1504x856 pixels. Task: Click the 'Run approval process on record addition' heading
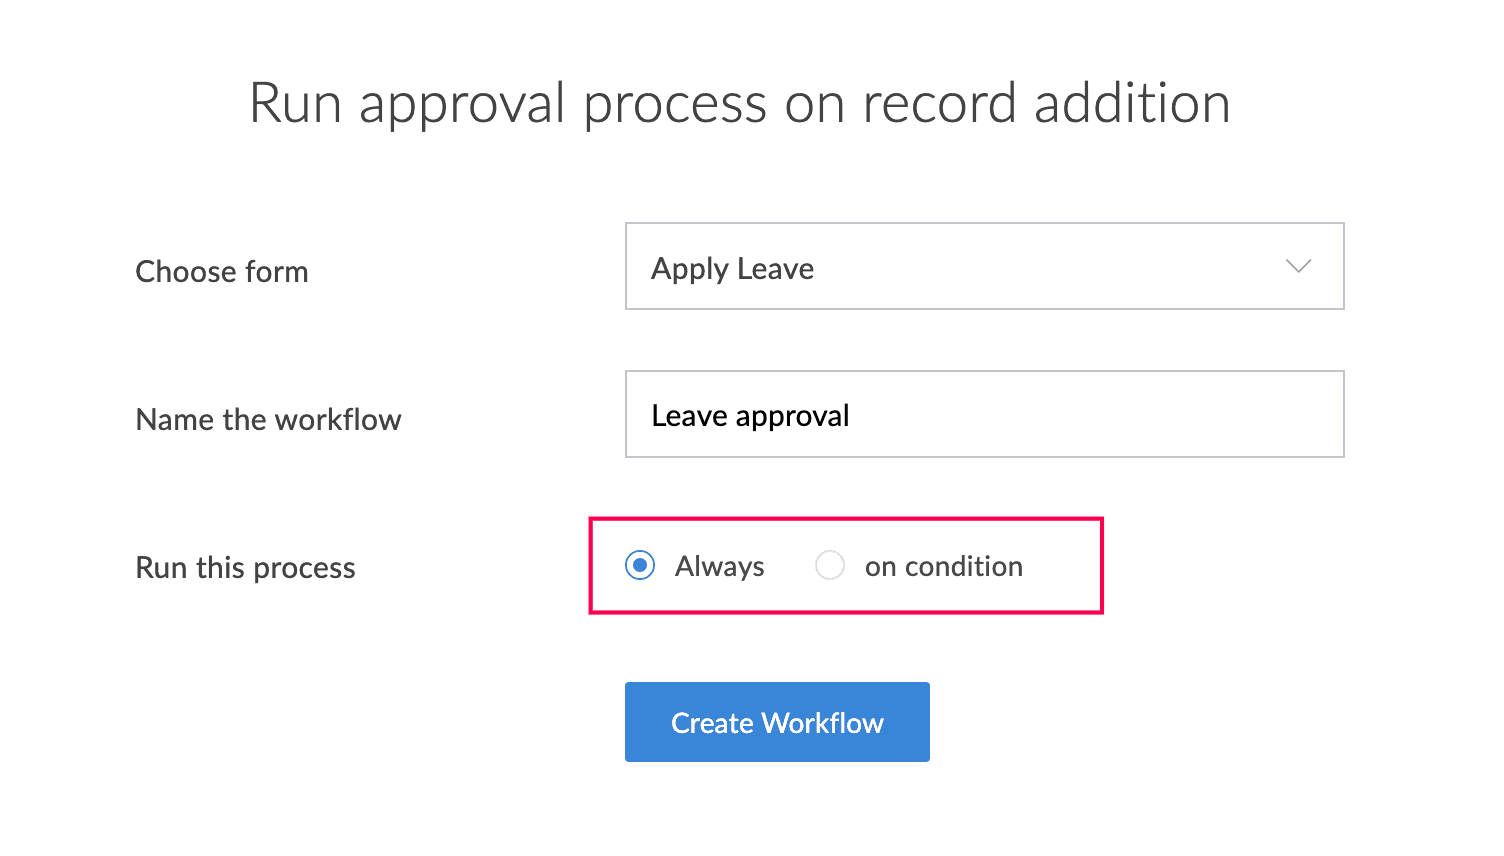(x=740, y=103)
